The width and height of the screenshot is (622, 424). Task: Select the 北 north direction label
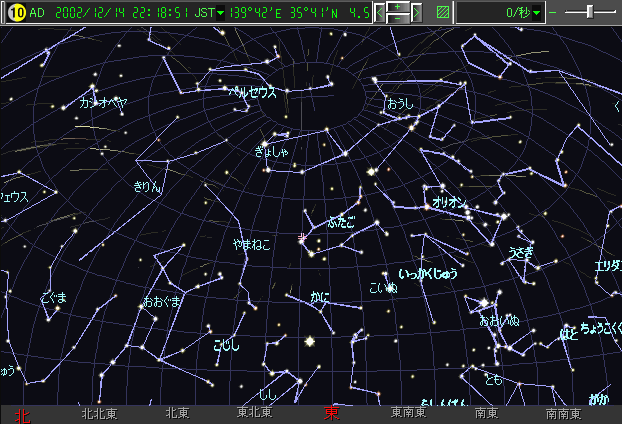[x=22, y=413]
